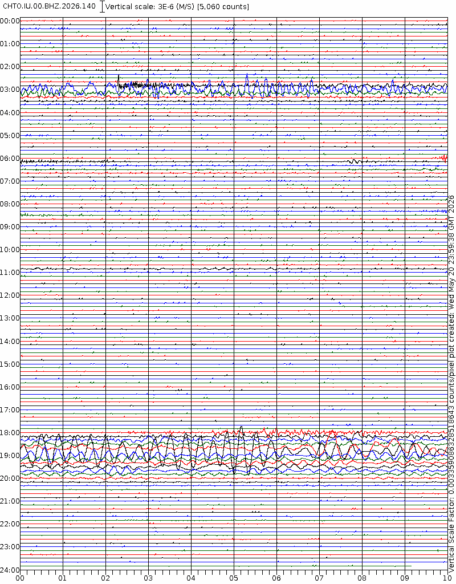Image resolution: width=456 pixels, height=584 pixels.
Task: Click the 06:00 hour label on left axis
Action: pyautogui.click(x=10, y=158)
